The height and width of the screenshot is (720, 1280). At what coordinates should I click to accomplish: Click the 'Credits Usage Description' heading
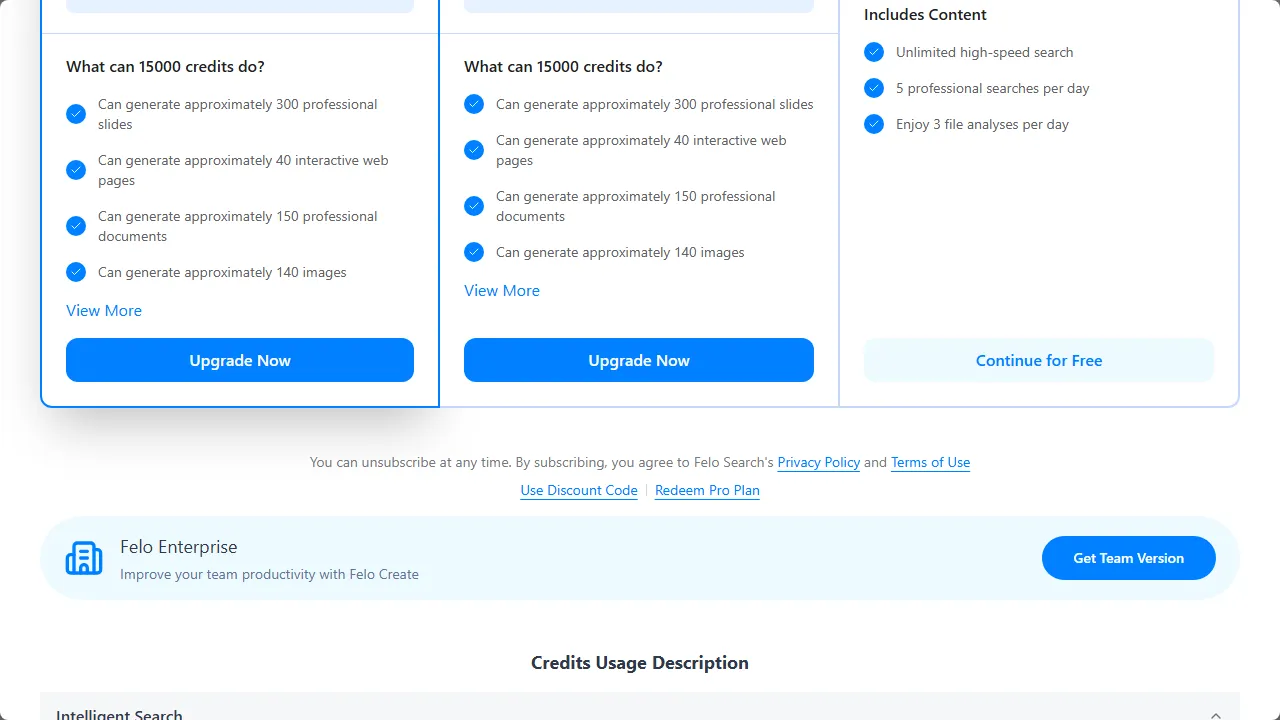click(x=640, y=662)
